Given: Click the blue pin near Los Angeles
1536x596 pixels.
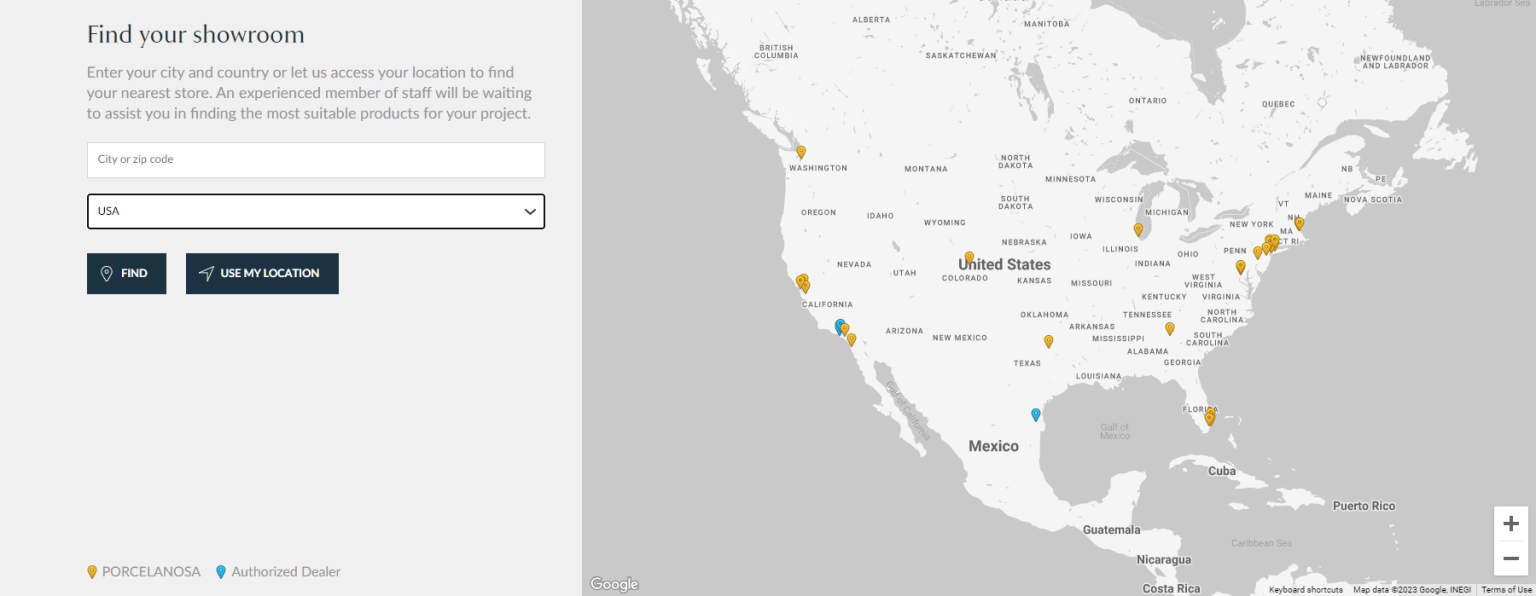Looking at the screenshot, I should point(839,325).
